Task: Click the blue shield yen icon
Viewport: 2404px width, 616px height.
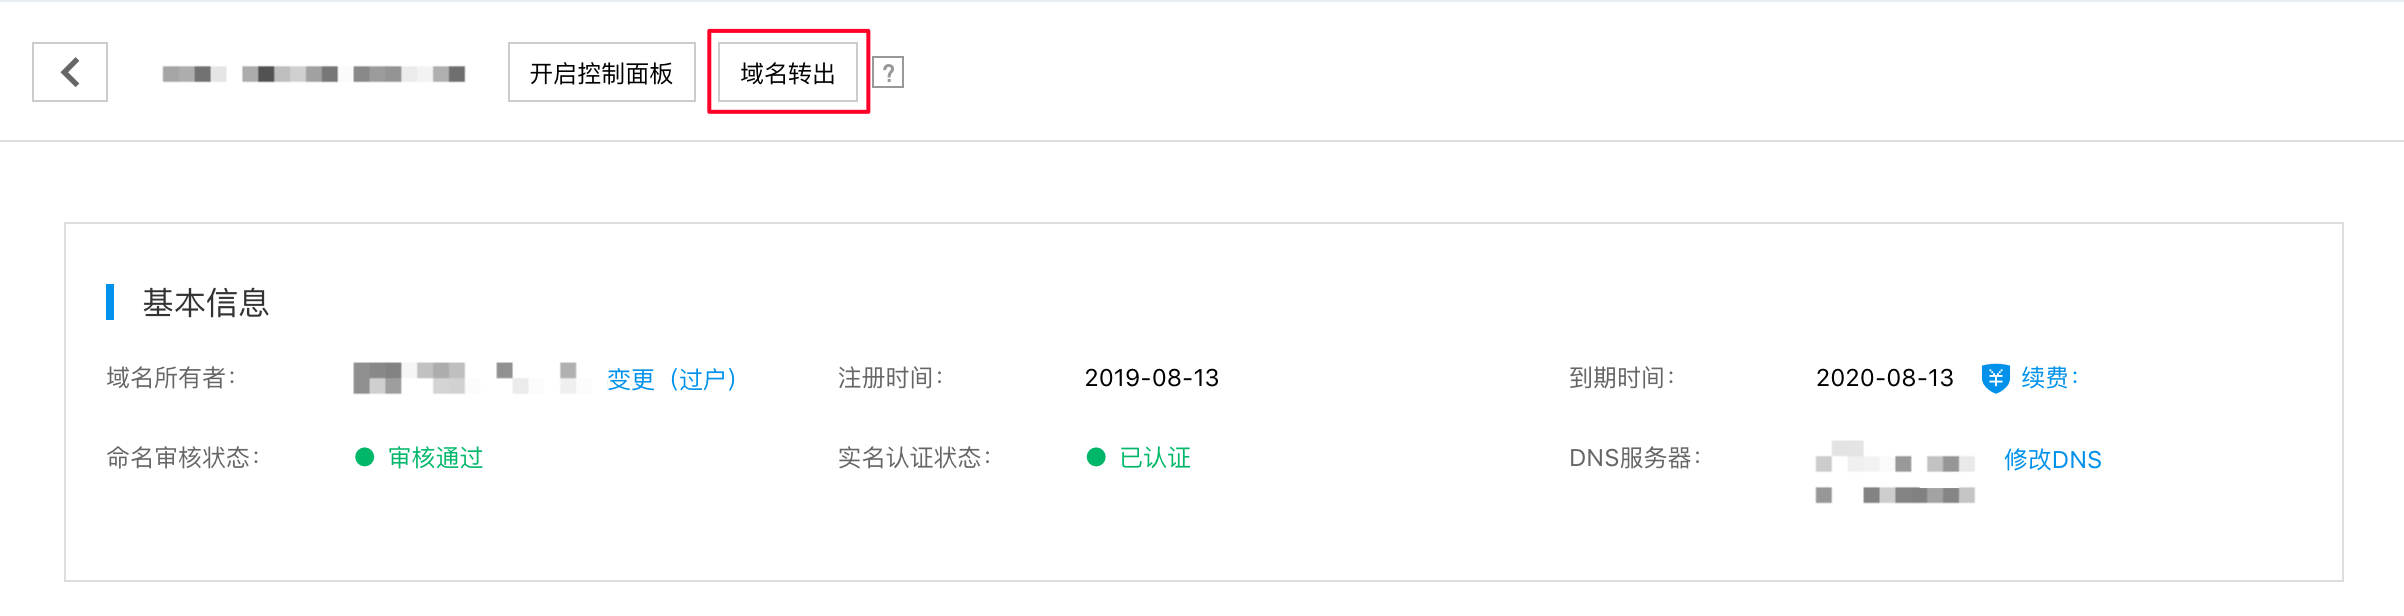Action: coord(1995,378)
